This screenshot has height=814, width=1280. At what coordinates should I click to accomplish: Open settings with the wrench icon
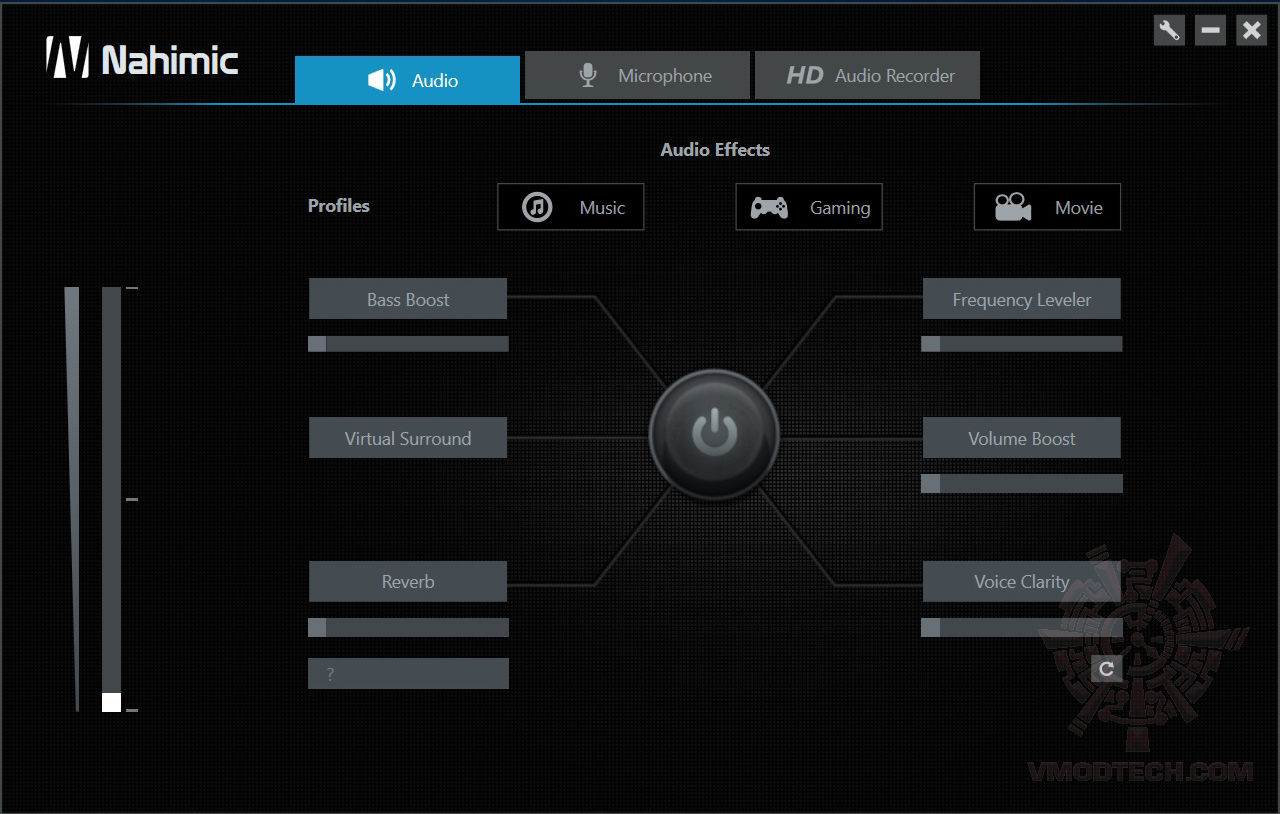point(1169,30)
